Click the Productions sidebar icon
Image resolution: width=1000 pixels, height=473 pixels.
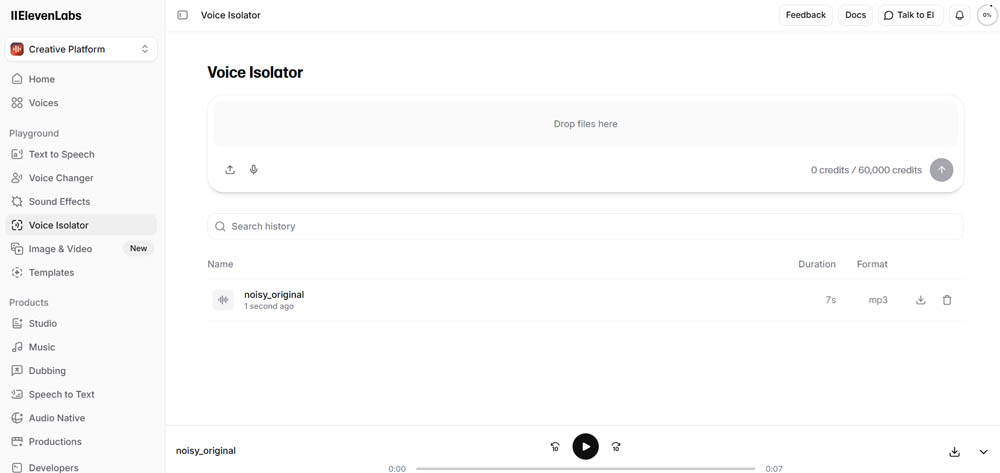click(x=17, y=441)
